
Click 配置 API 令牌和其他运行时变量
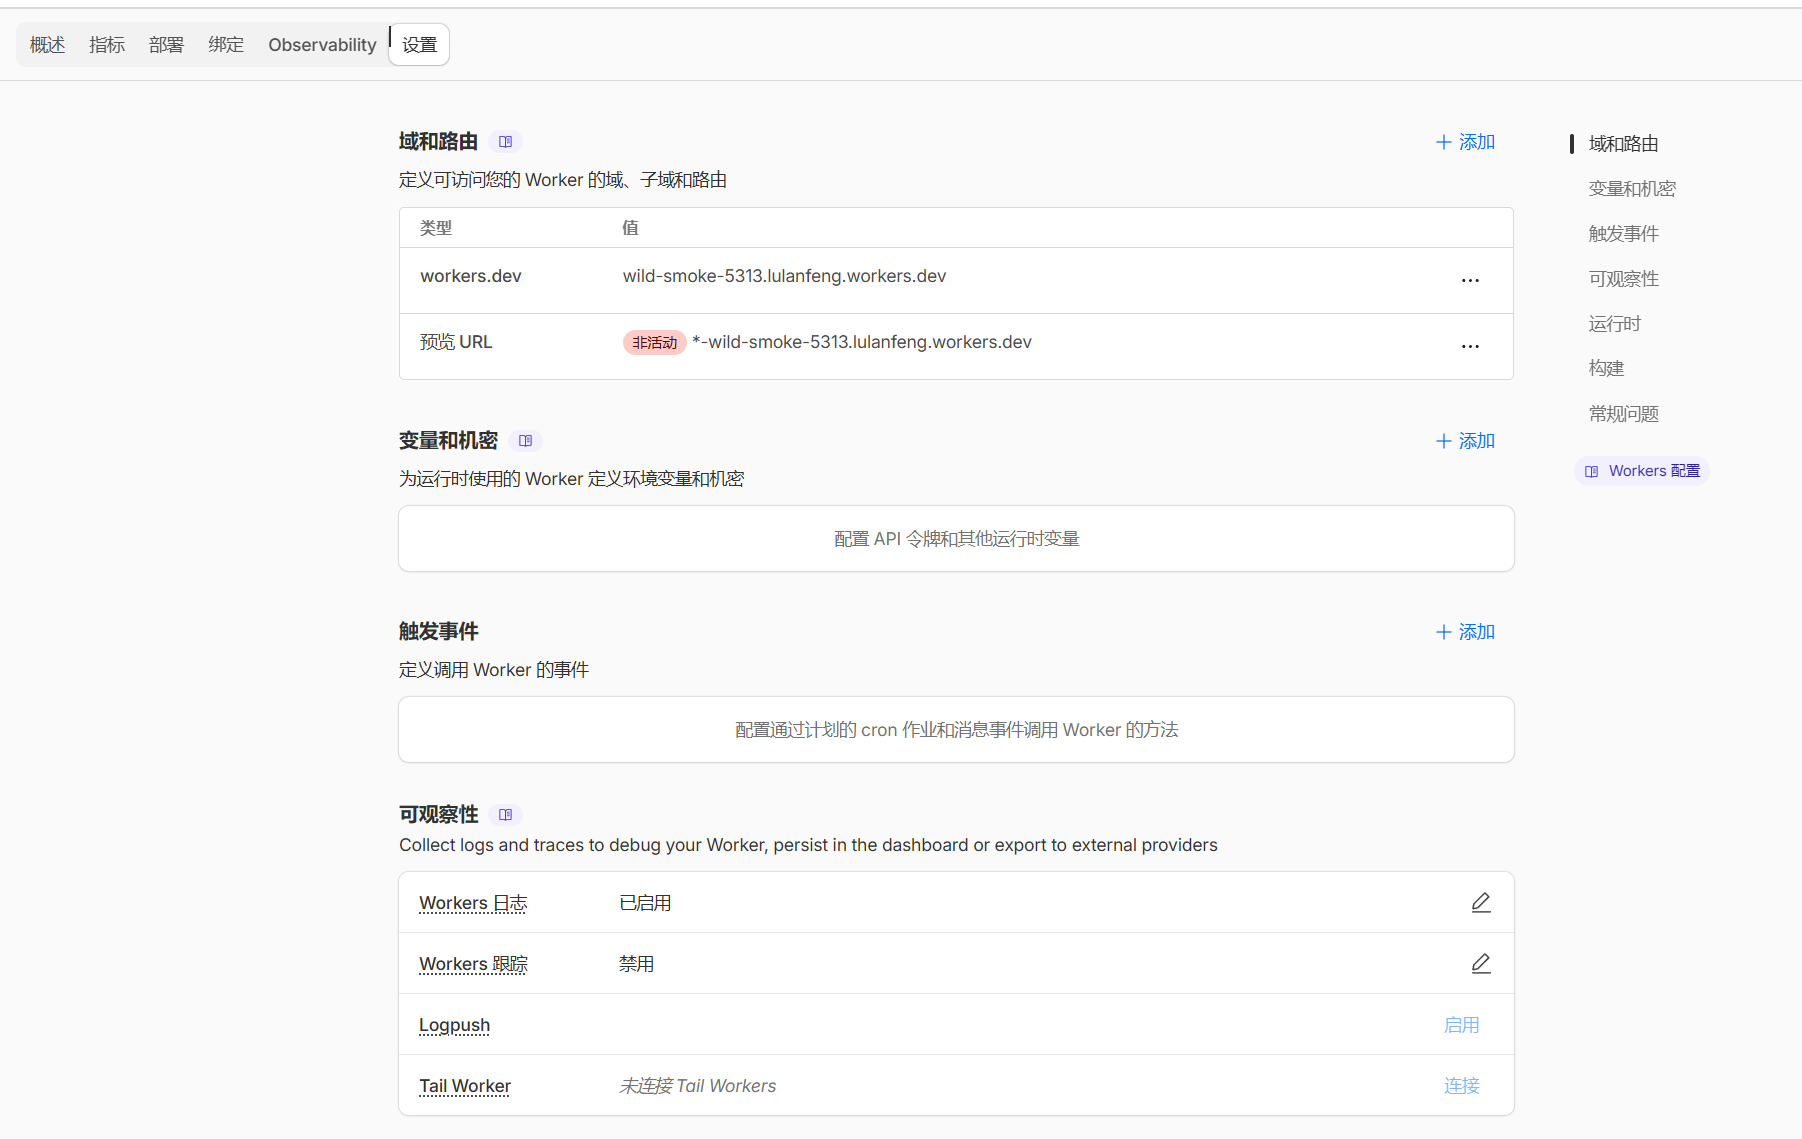(955, 538)
